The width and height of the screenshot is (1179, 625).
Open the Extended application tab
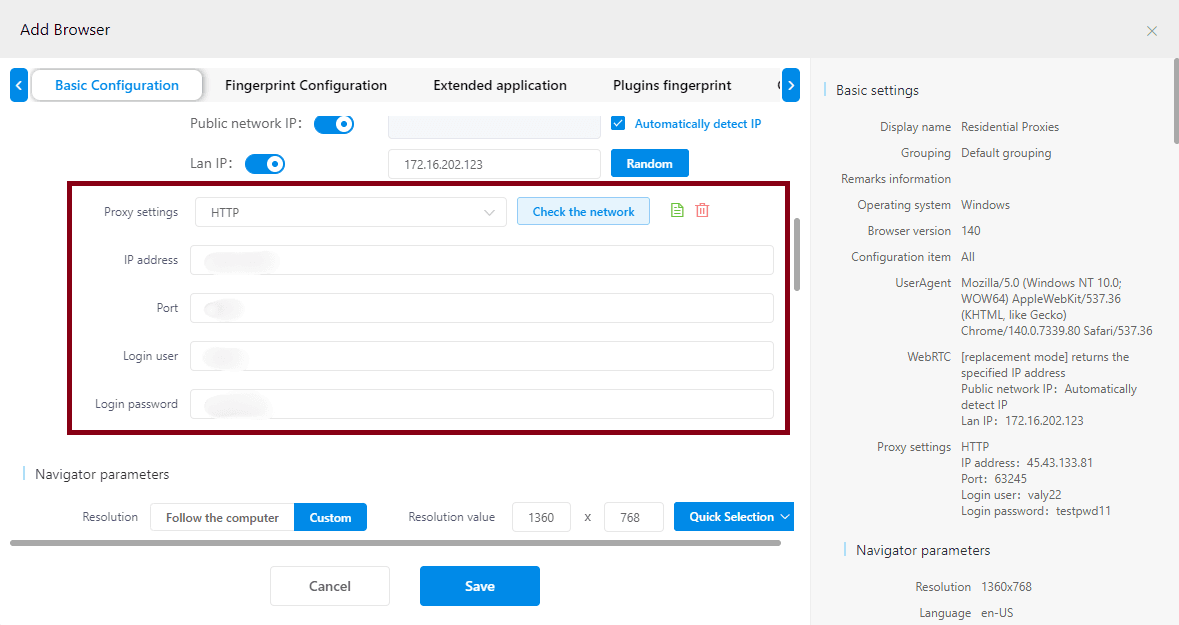click(x=499, y=85)
